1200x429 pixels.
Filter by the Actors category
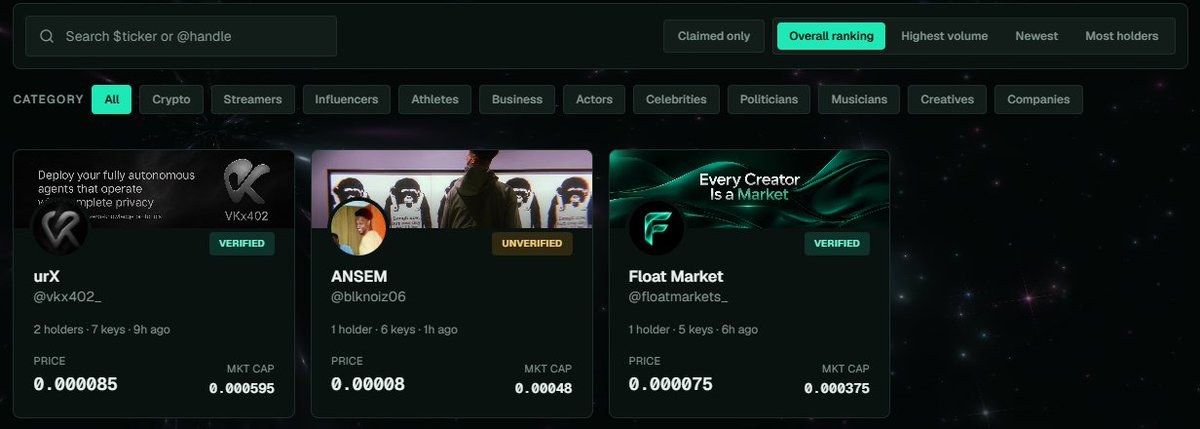coord(594,99)
